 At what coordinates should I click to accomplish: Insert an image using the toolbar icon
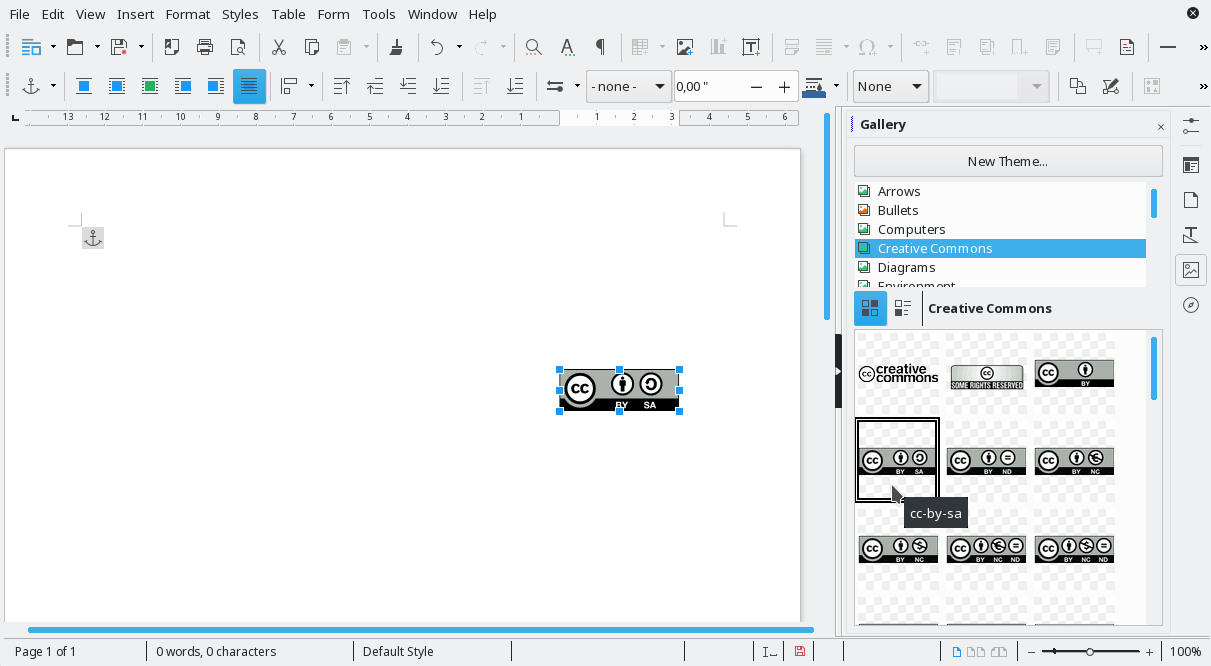click(685, 47)
